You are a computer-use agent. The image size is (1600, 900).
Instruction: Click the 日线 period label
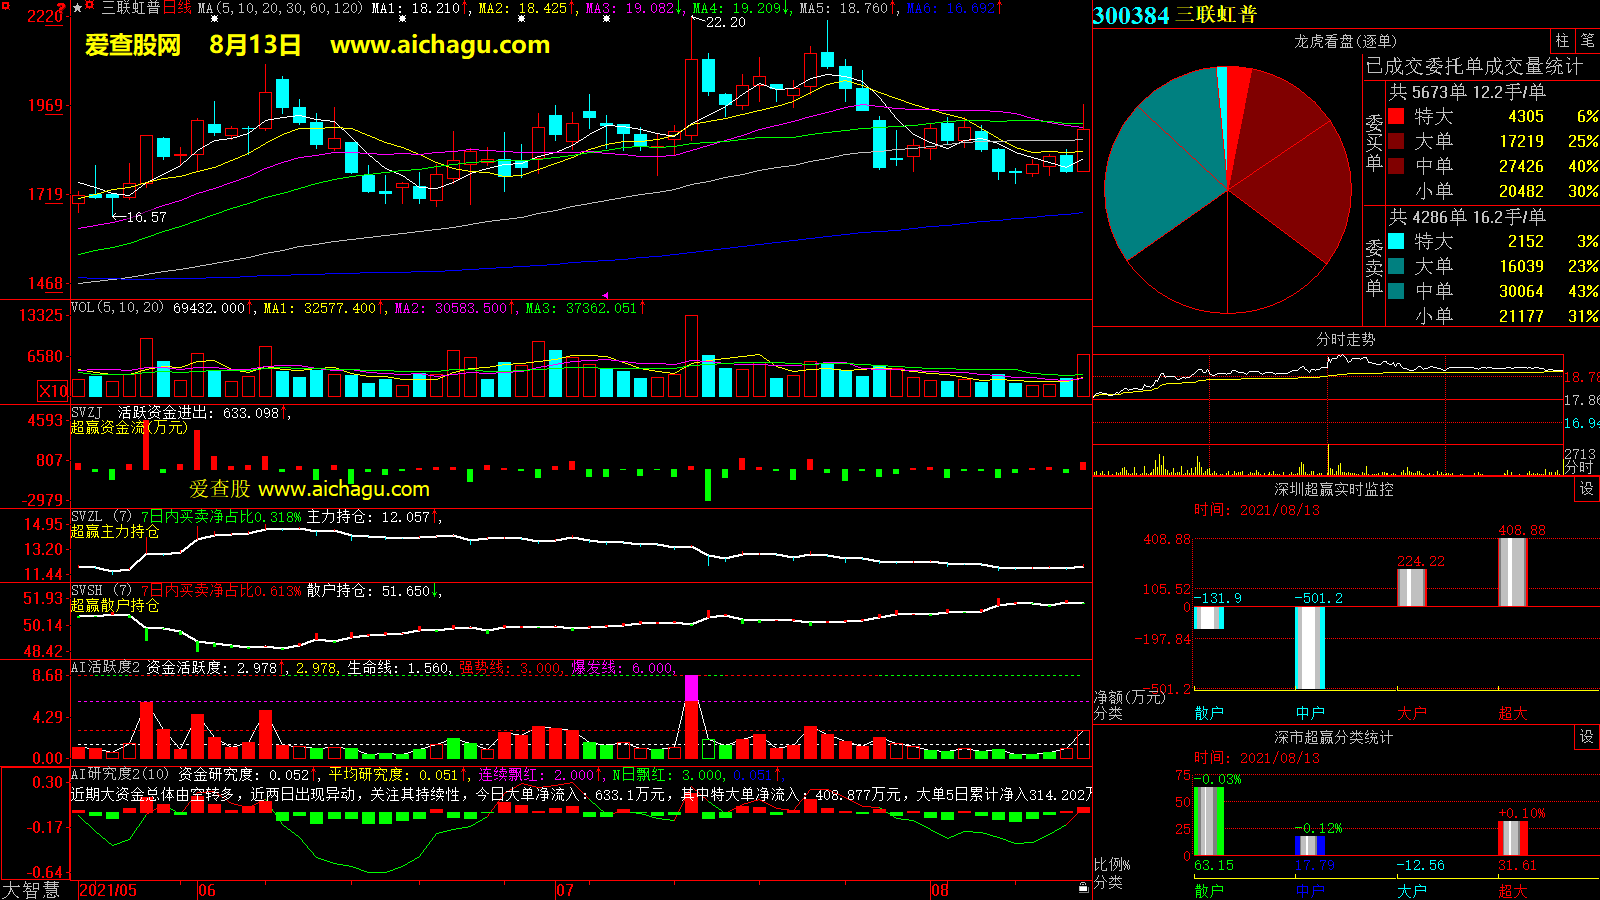click(177, 8)
